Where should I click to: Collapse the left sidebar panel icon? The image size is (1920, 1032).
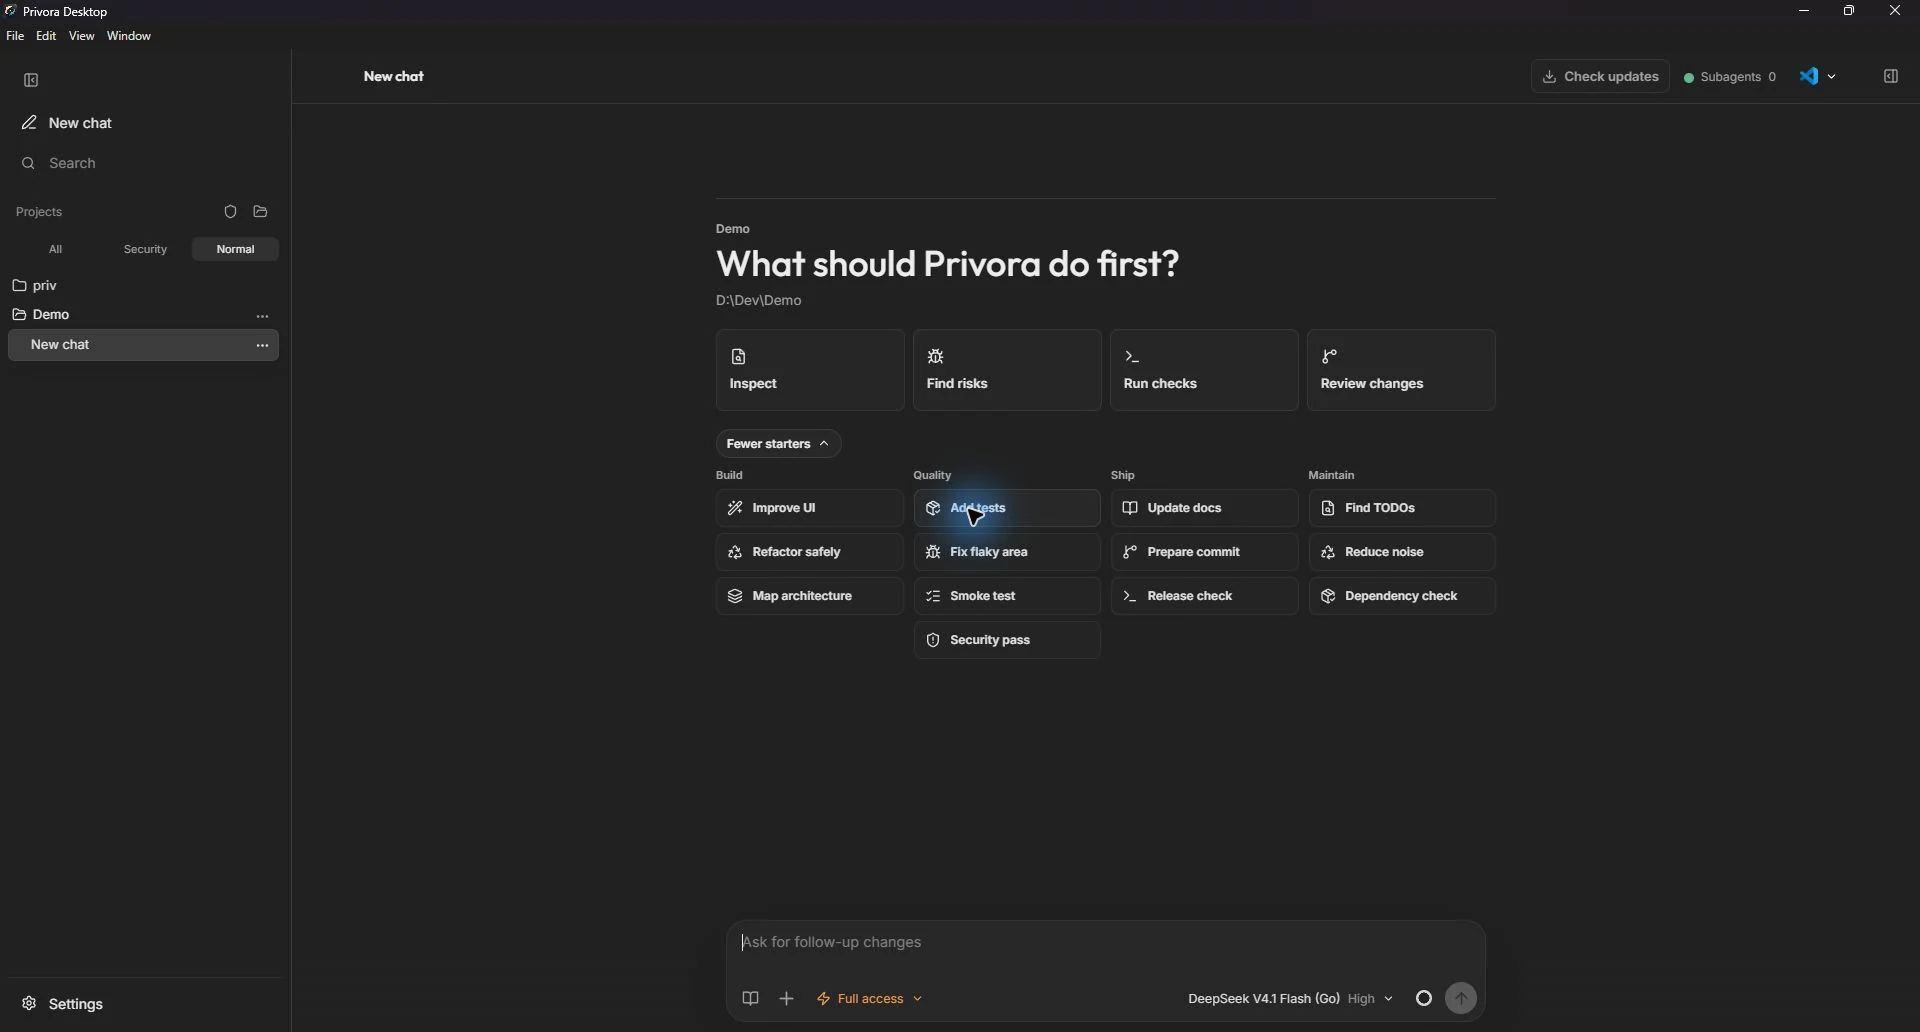[x=32, y=80]
